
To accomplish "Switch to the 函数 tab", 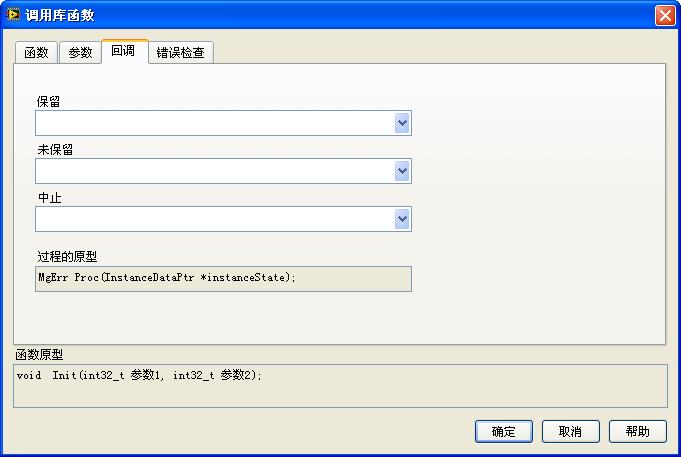I will pyautogui.click(x=36, y=53).
